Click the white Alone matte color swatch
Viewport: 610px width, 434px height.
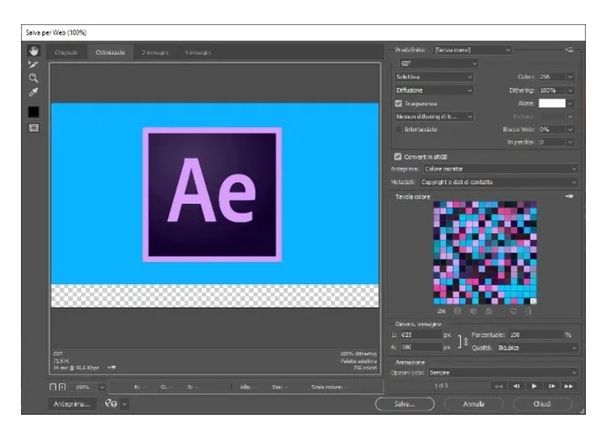552,103
